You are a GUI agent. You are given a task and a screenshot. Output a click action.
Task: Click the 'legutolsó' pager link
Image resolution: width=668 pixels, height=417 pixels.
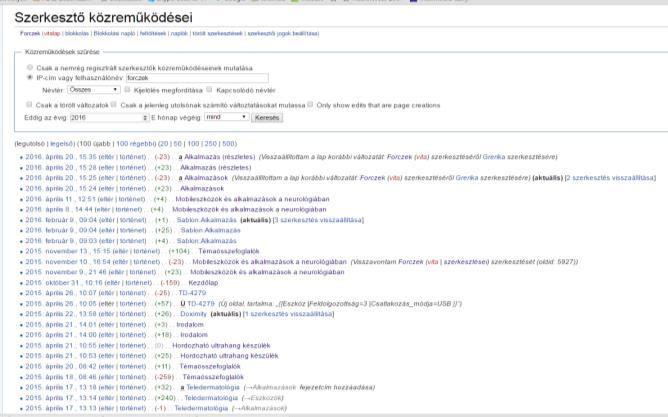coord(30,144)
